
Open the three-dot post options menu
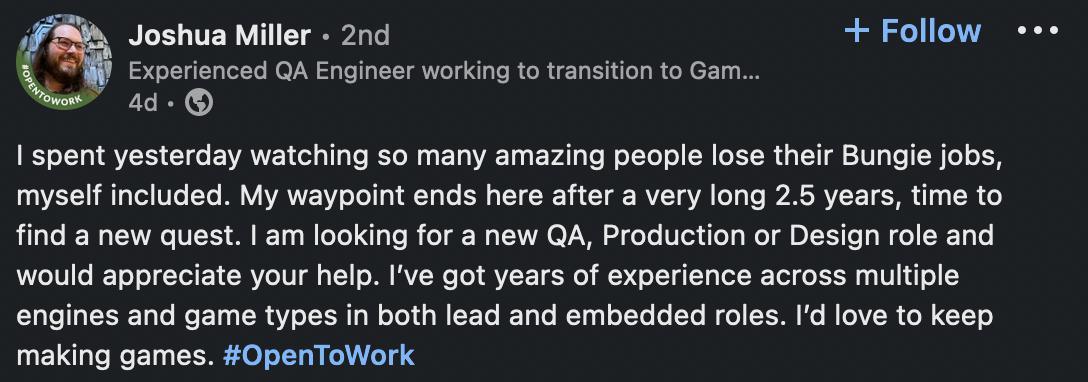(x=1038, y=31)
